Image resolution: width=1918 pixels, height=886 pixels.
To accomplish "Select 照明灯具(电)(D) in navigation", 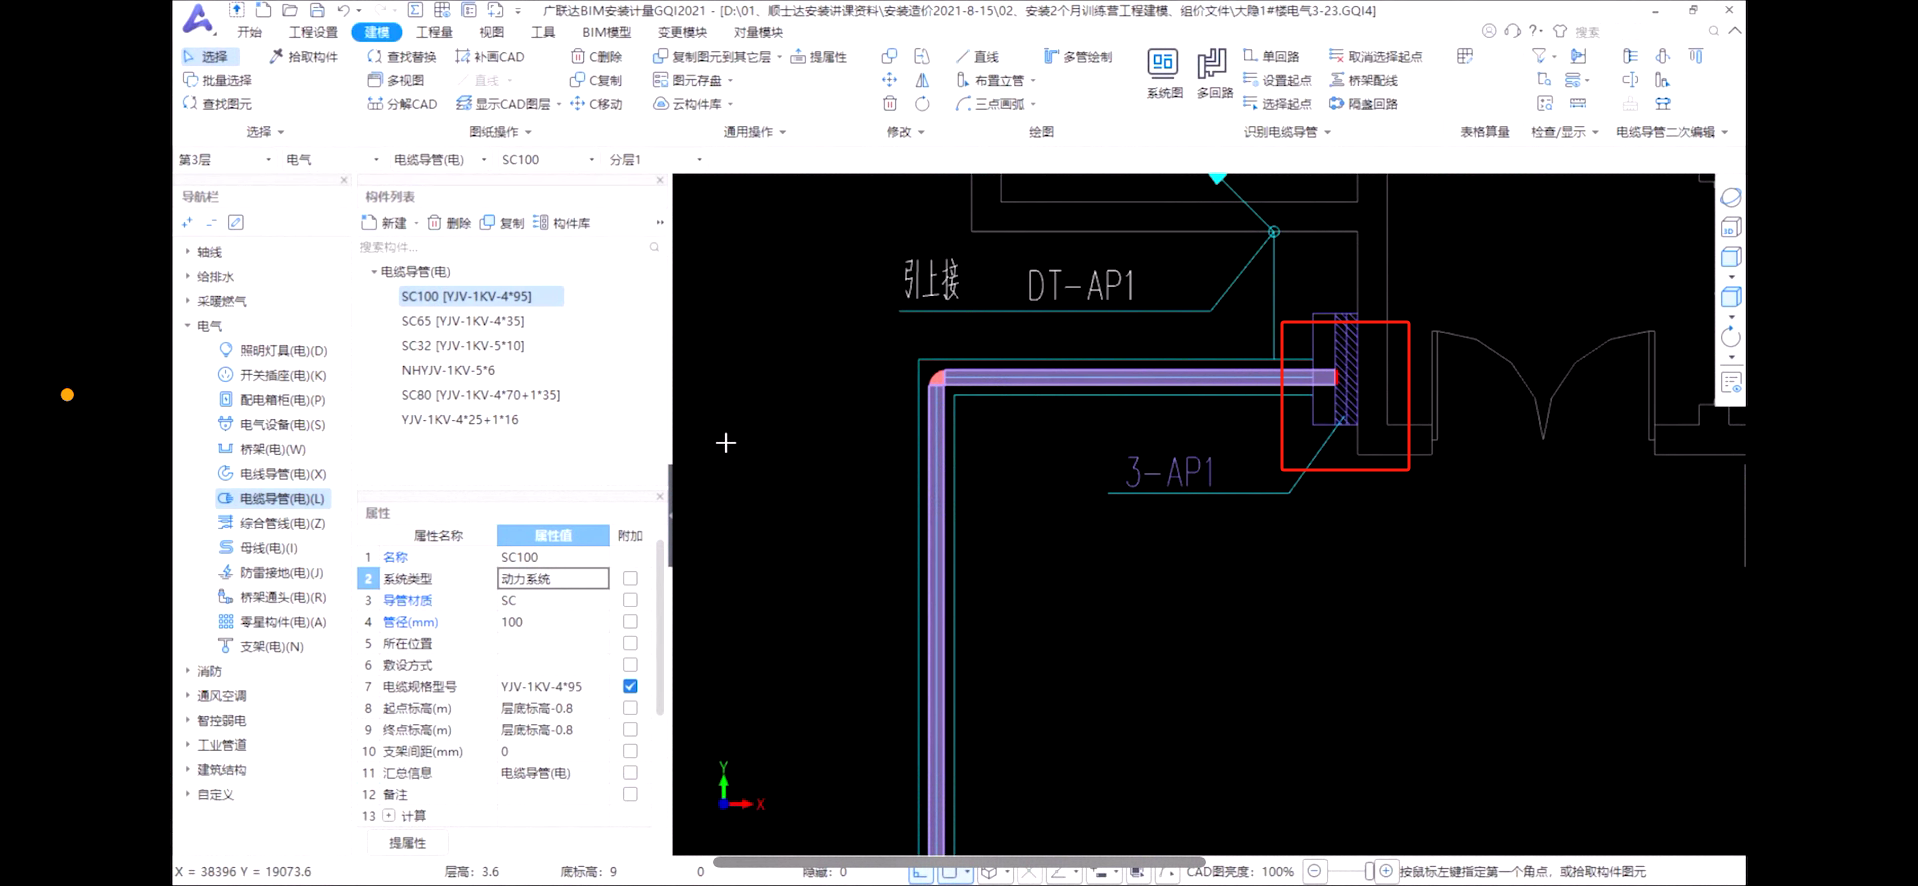I will click(273, 351).
